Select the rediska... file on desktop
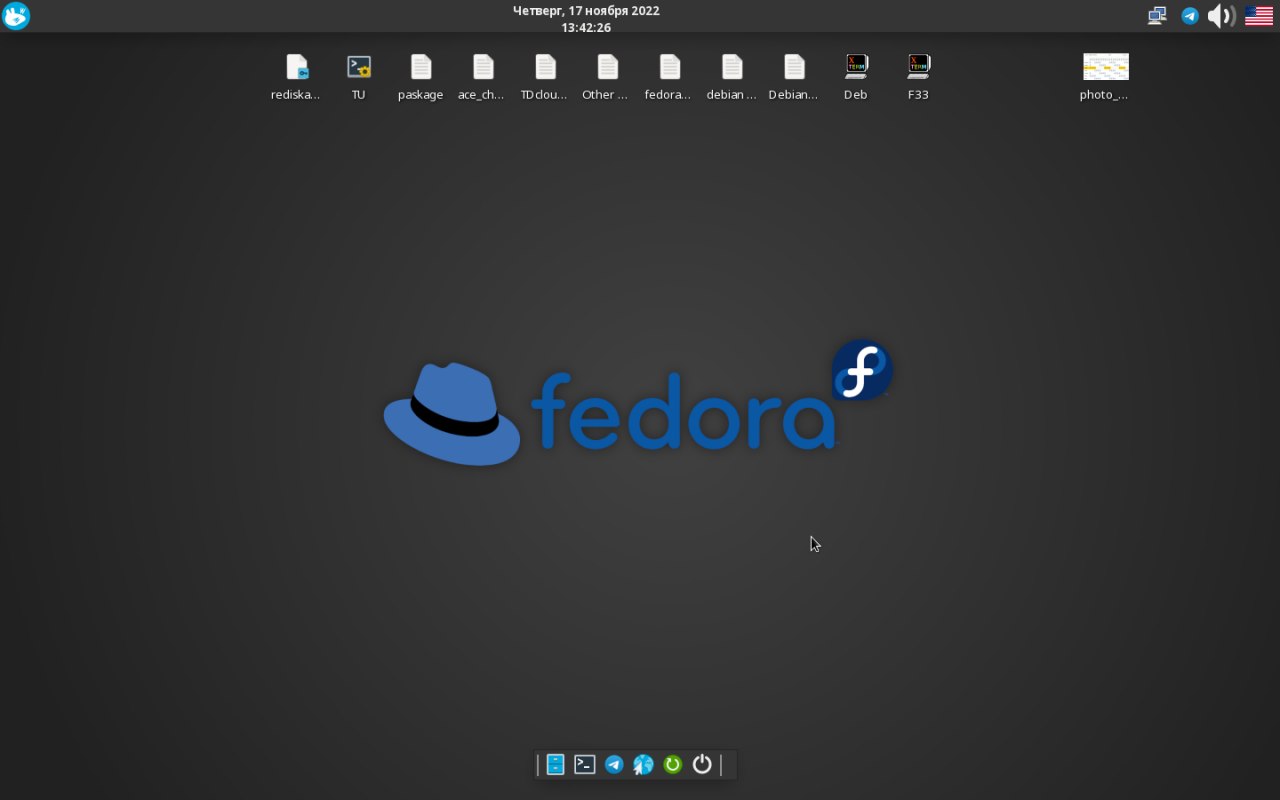1280x800 pixels. [296, 78]
